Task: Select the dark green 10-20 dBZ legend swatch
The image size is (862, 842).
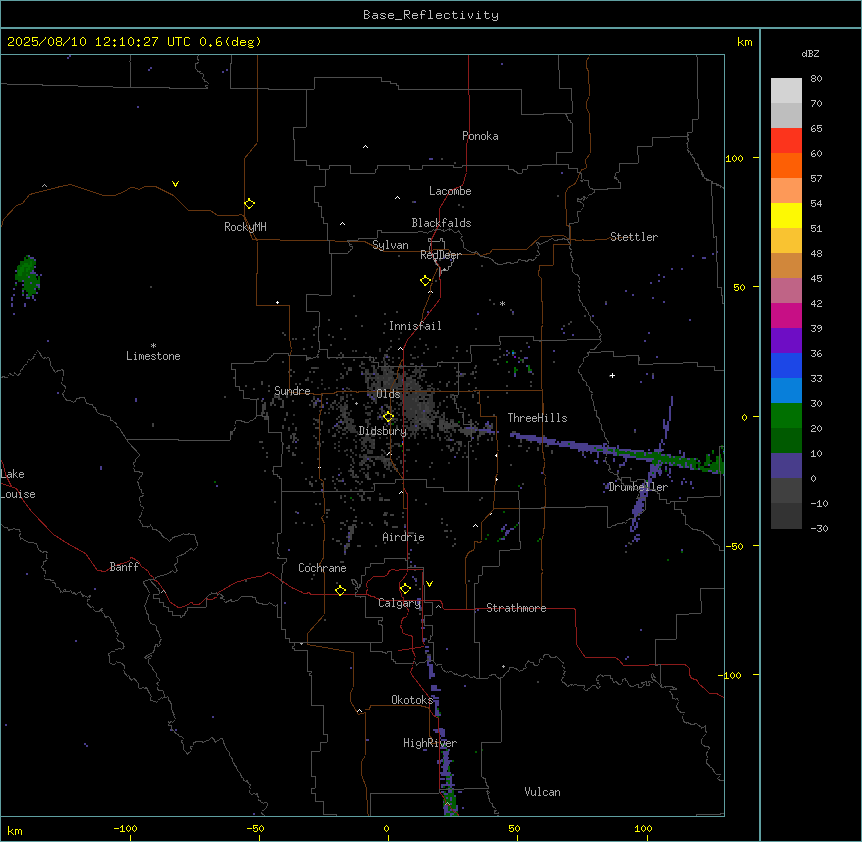Action: click(x=786, y=441)
